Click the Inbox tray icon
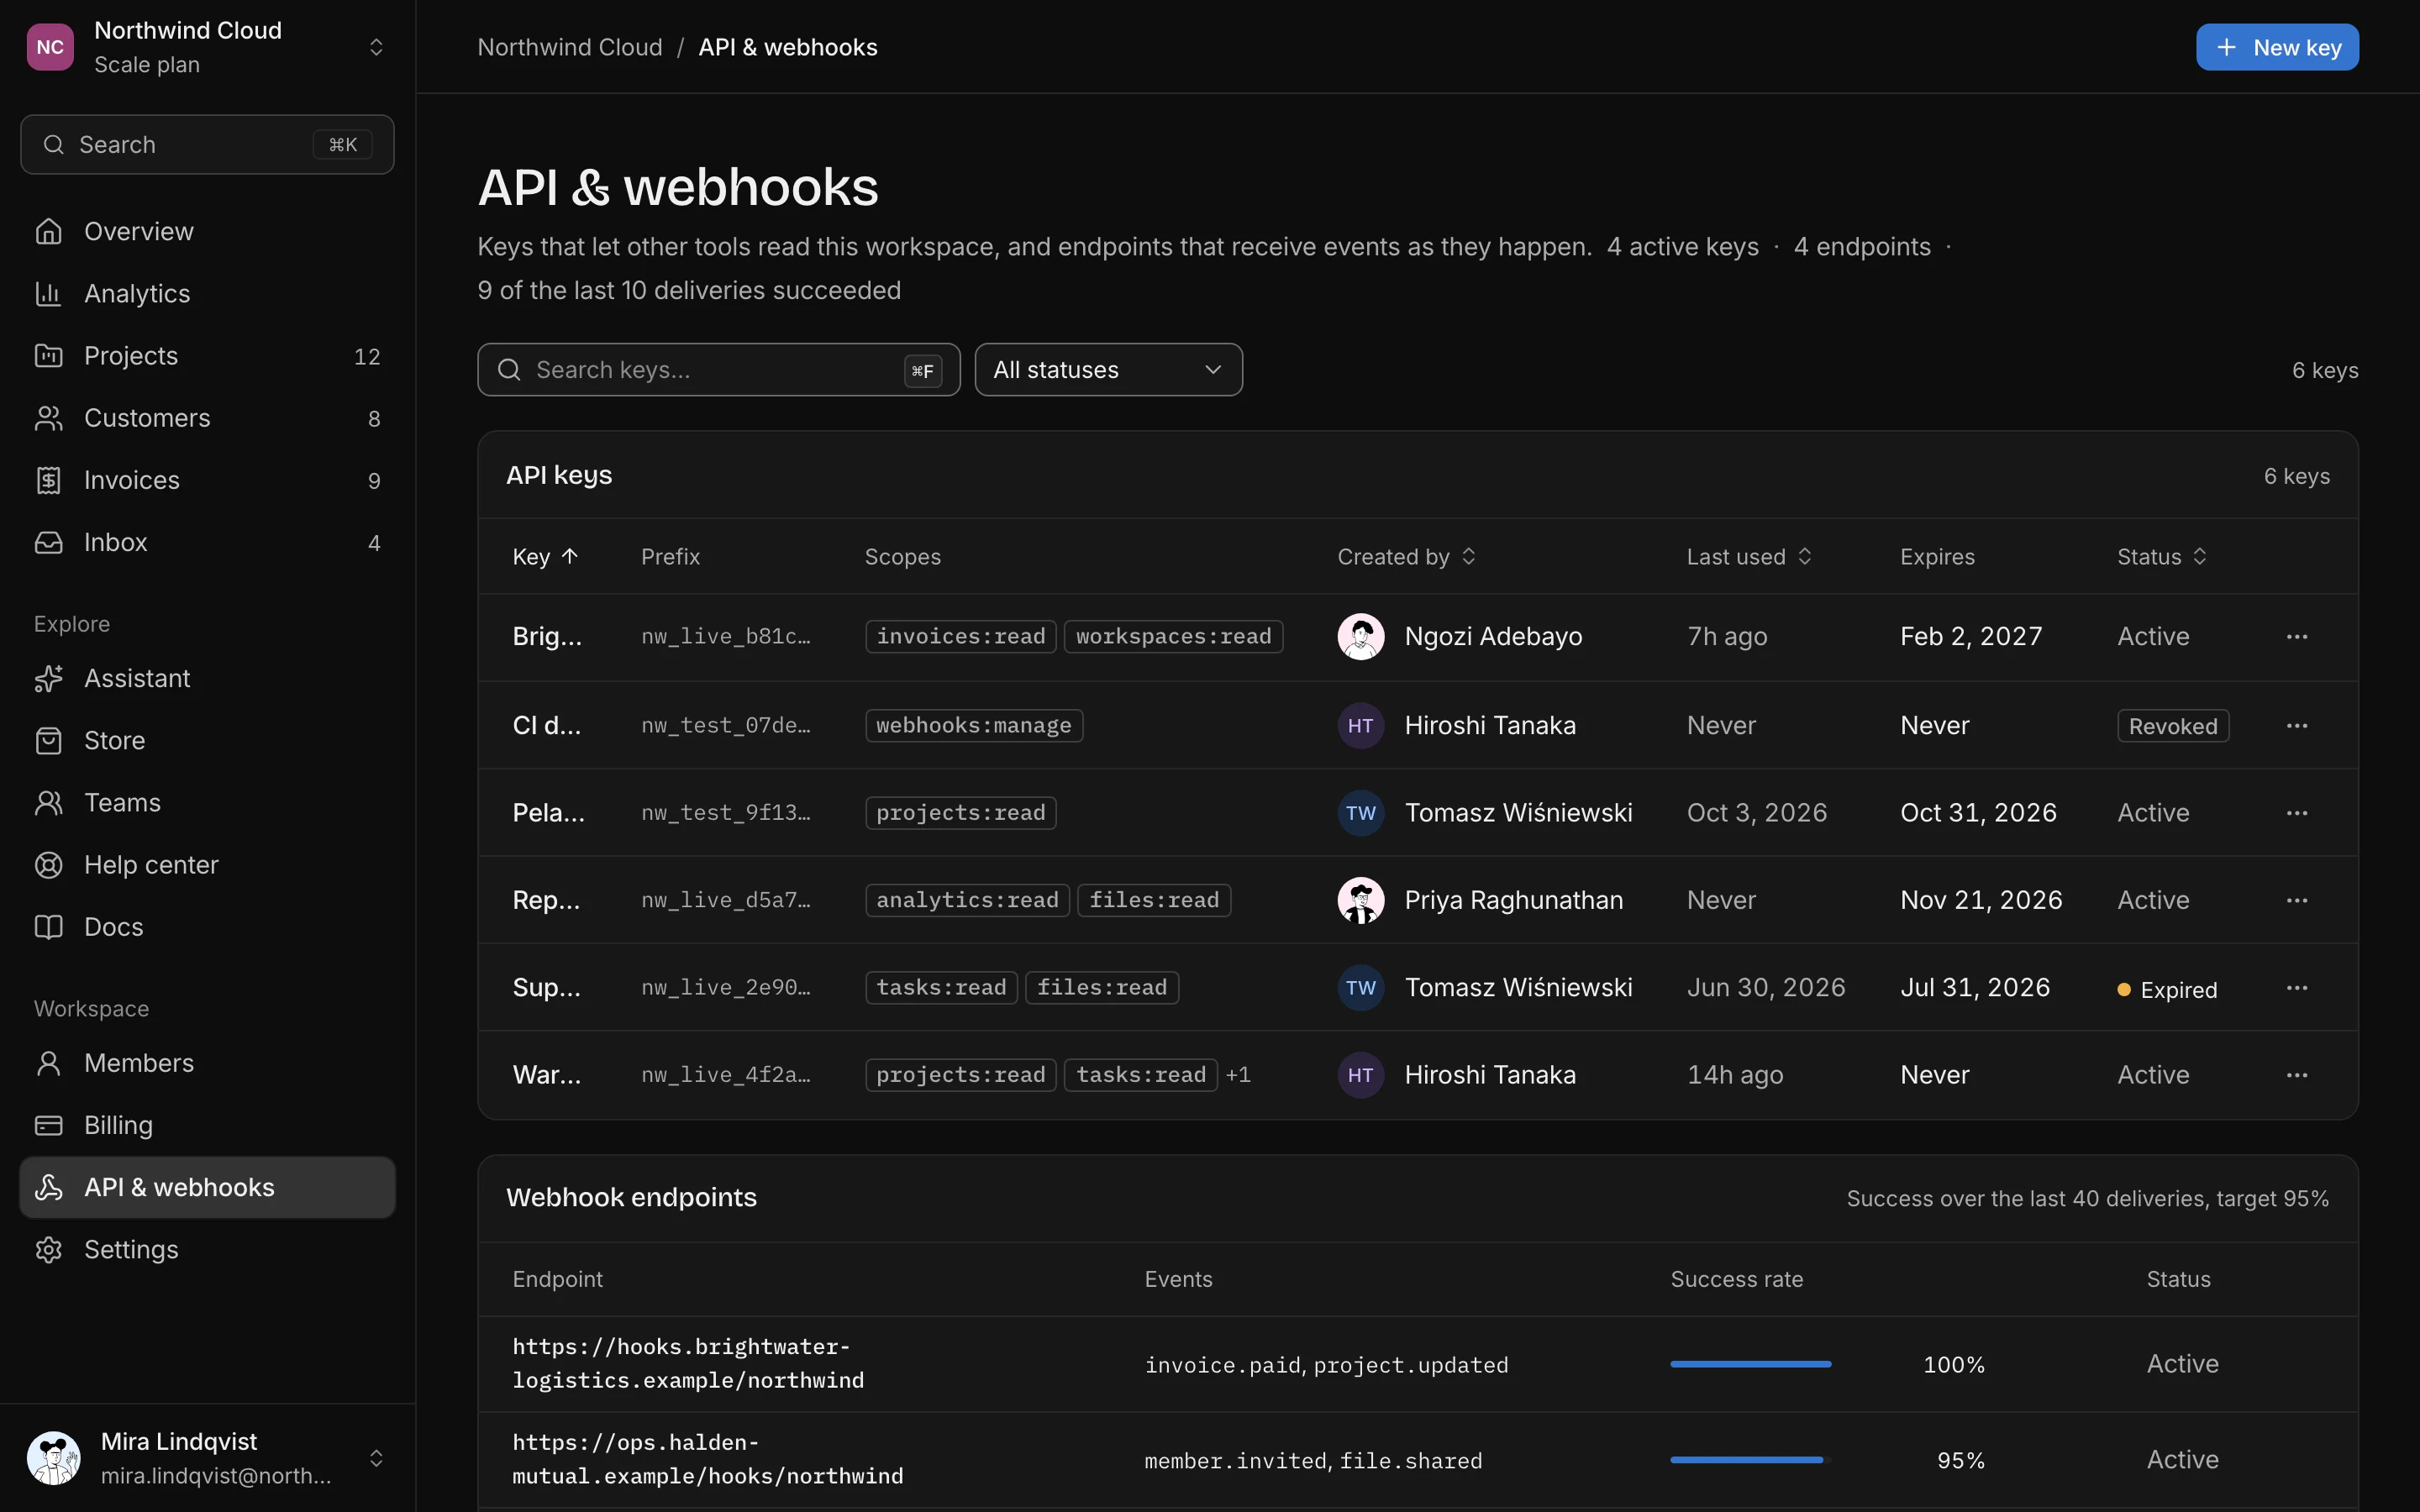Image resolution: width=2420 pixels, height=1512 pixels. [48, 542]
